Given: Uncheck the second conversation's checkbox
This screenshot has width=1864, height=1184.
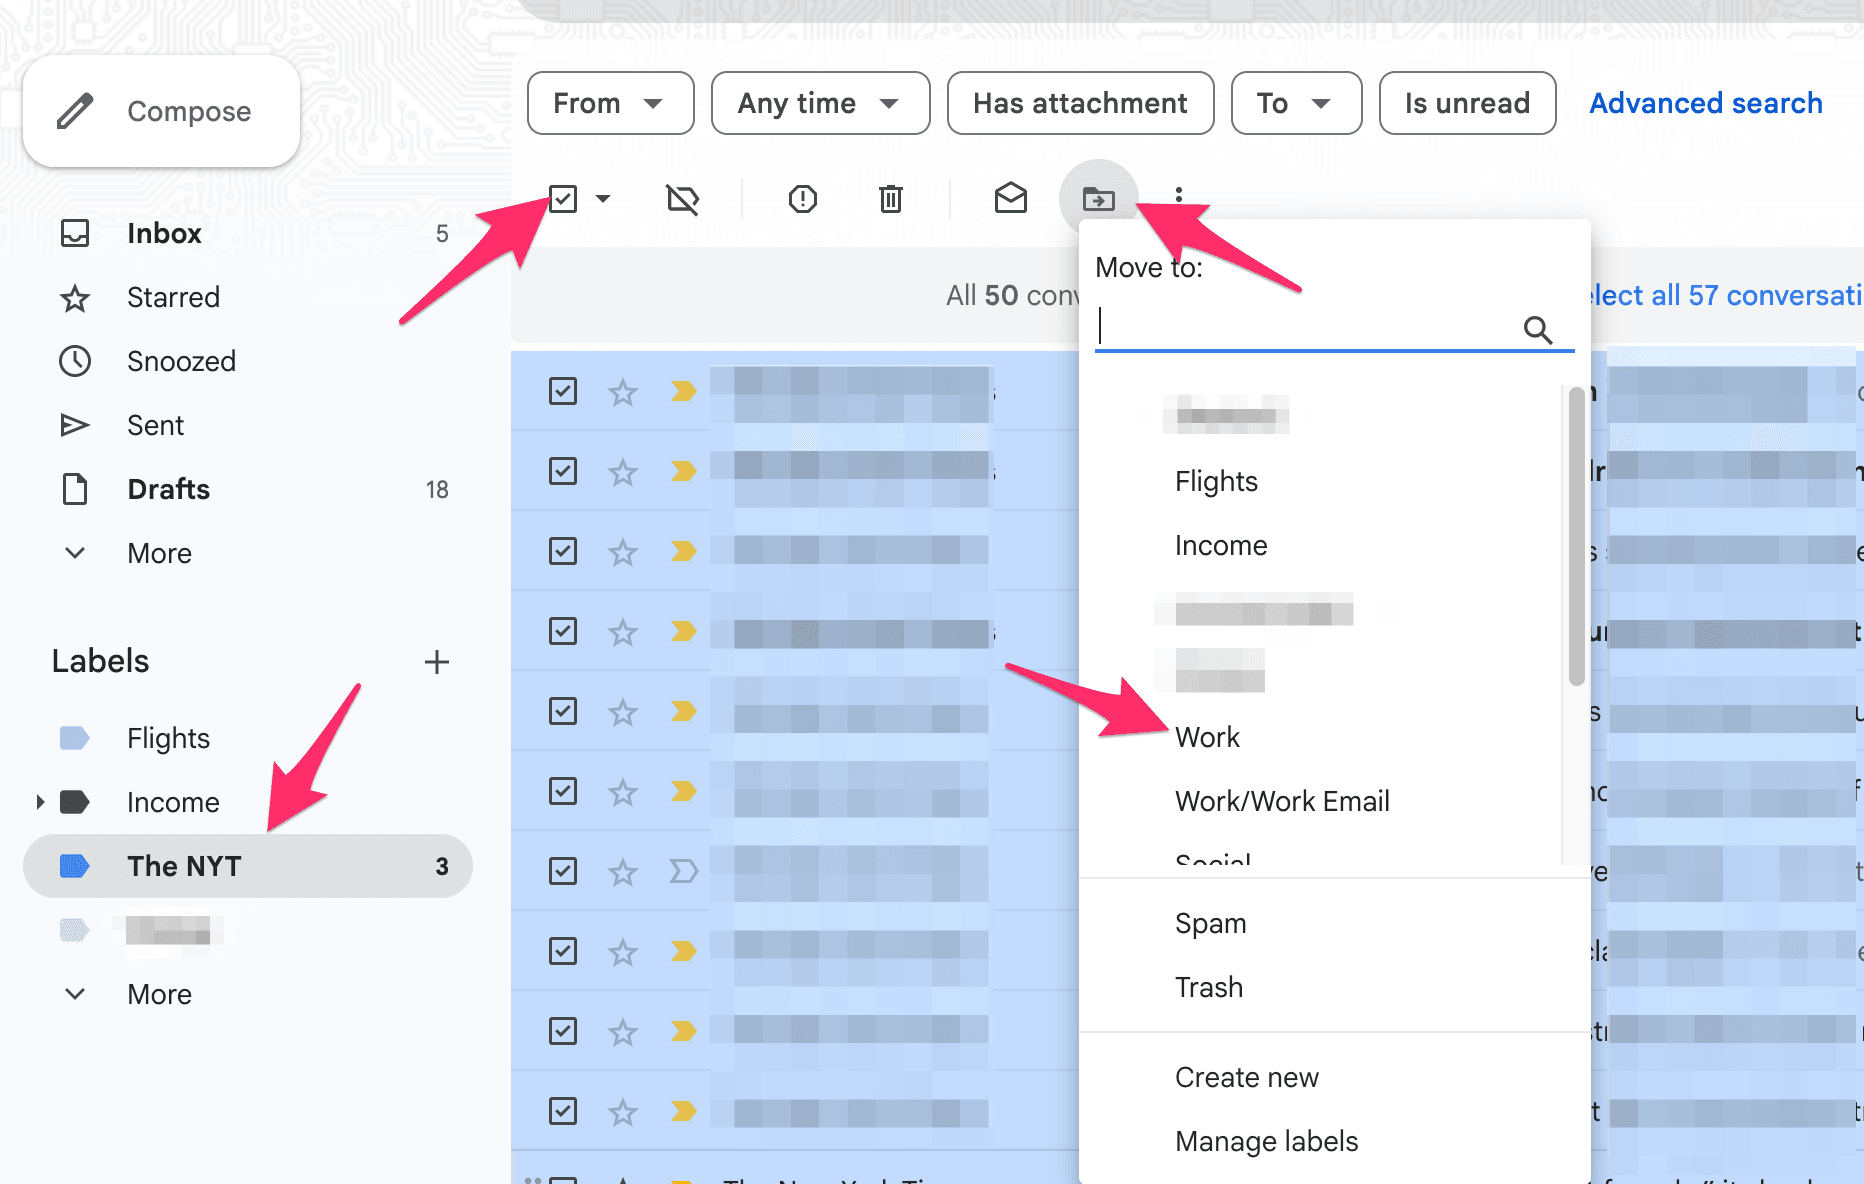Looking at the screenshot, I should tap(563, 471).
